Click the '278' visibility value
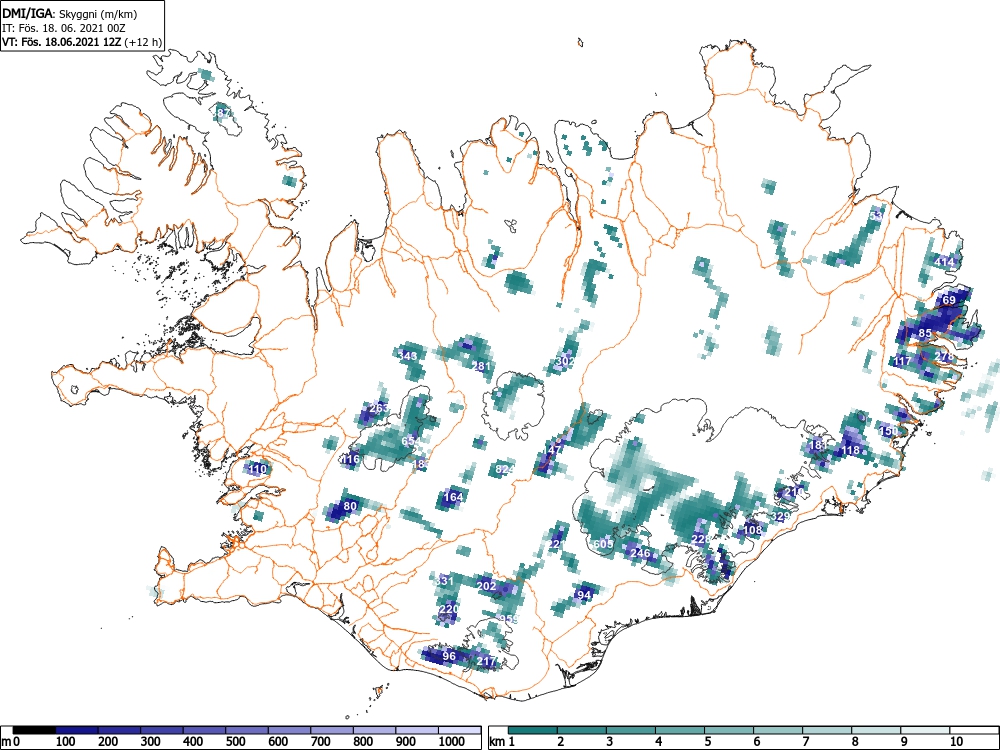The height and width of the screenshot is (750, 1000). [x=944, y=356]
